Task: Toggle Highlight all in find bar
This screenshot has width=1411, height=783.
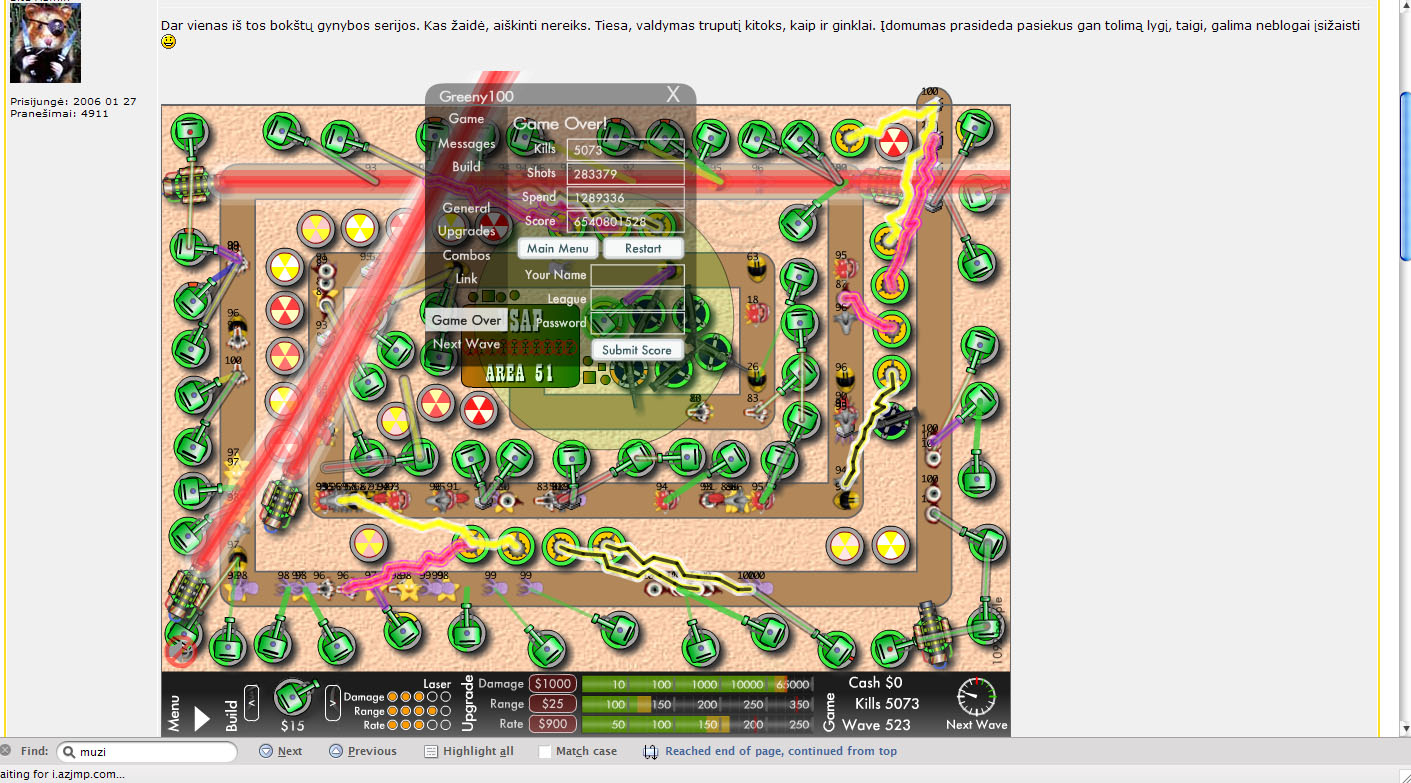Action: [468, 751]
